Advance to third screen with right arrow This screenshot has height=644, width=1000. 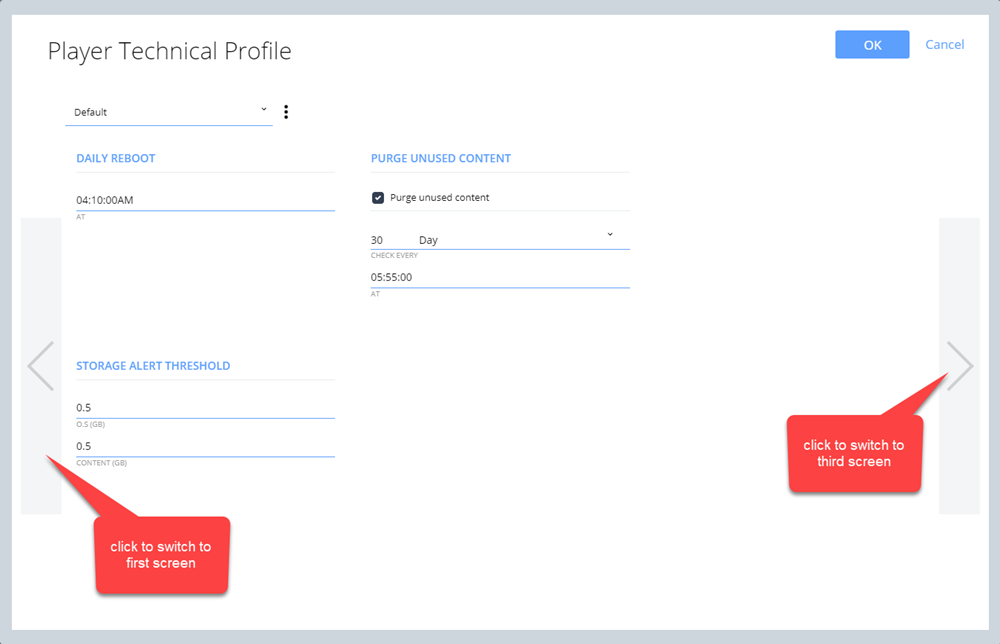coord(959,365)
